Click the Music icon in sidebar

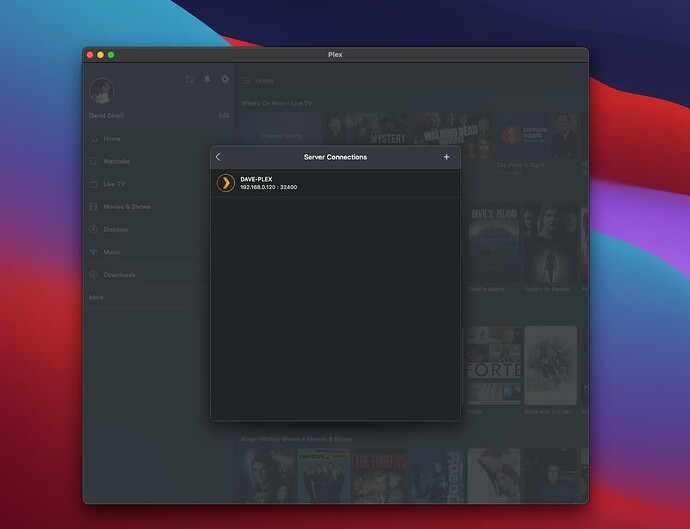93,252
